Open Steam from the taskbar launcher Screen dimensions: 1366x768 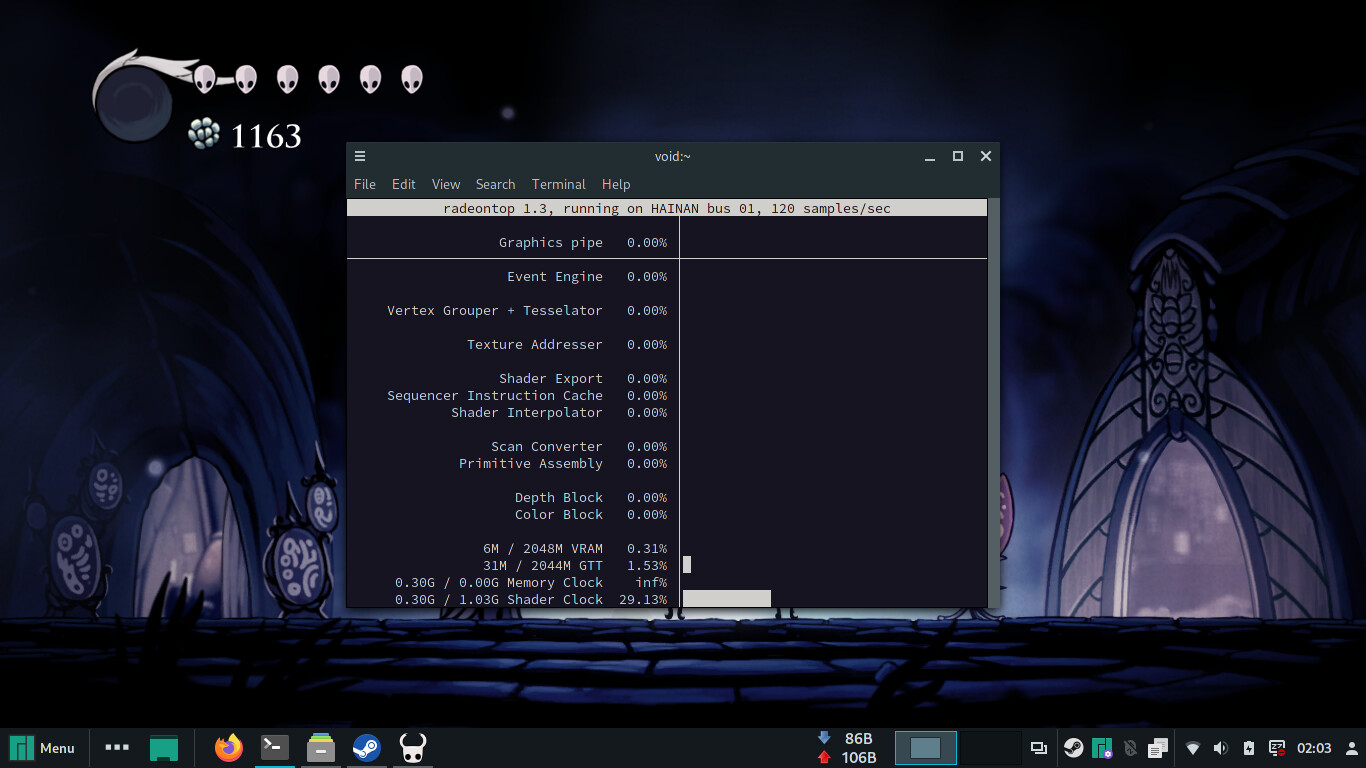(x=367, y=748)
